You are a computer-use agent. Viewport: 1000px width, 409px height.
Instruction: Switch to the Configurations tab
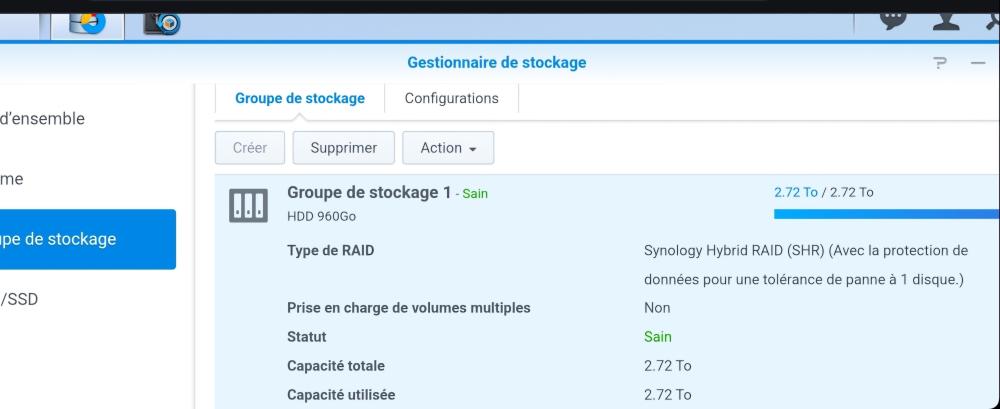click(451, 99)
